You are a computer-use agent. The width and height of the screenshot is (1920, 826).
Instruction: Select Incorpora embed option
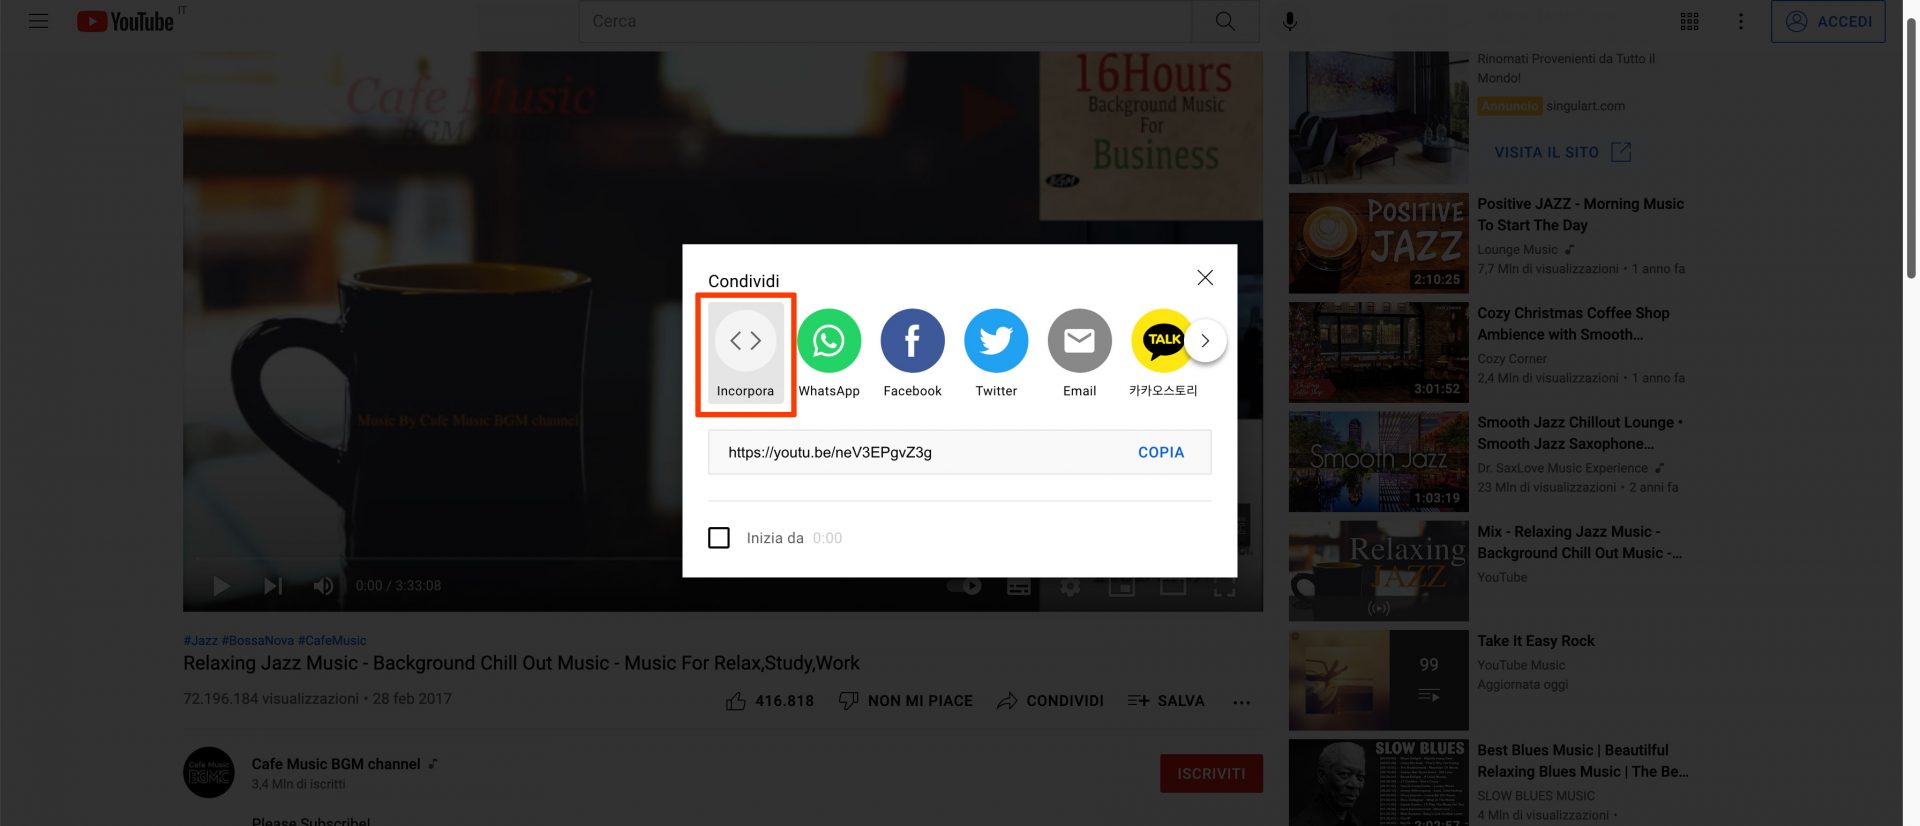745,353
